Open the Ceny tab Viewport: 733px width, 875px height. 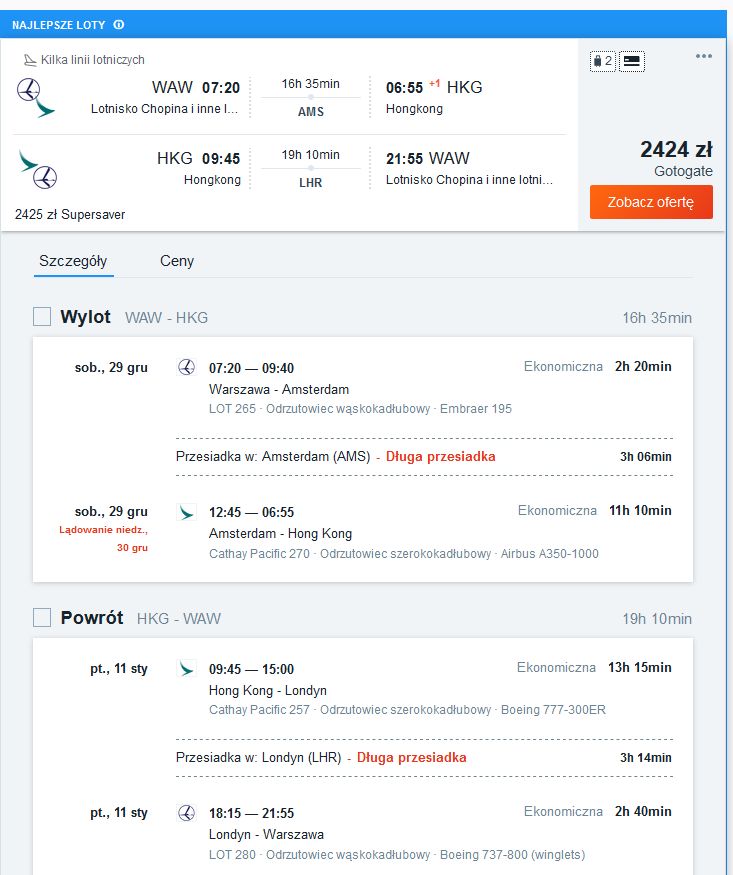coord(177,261)
